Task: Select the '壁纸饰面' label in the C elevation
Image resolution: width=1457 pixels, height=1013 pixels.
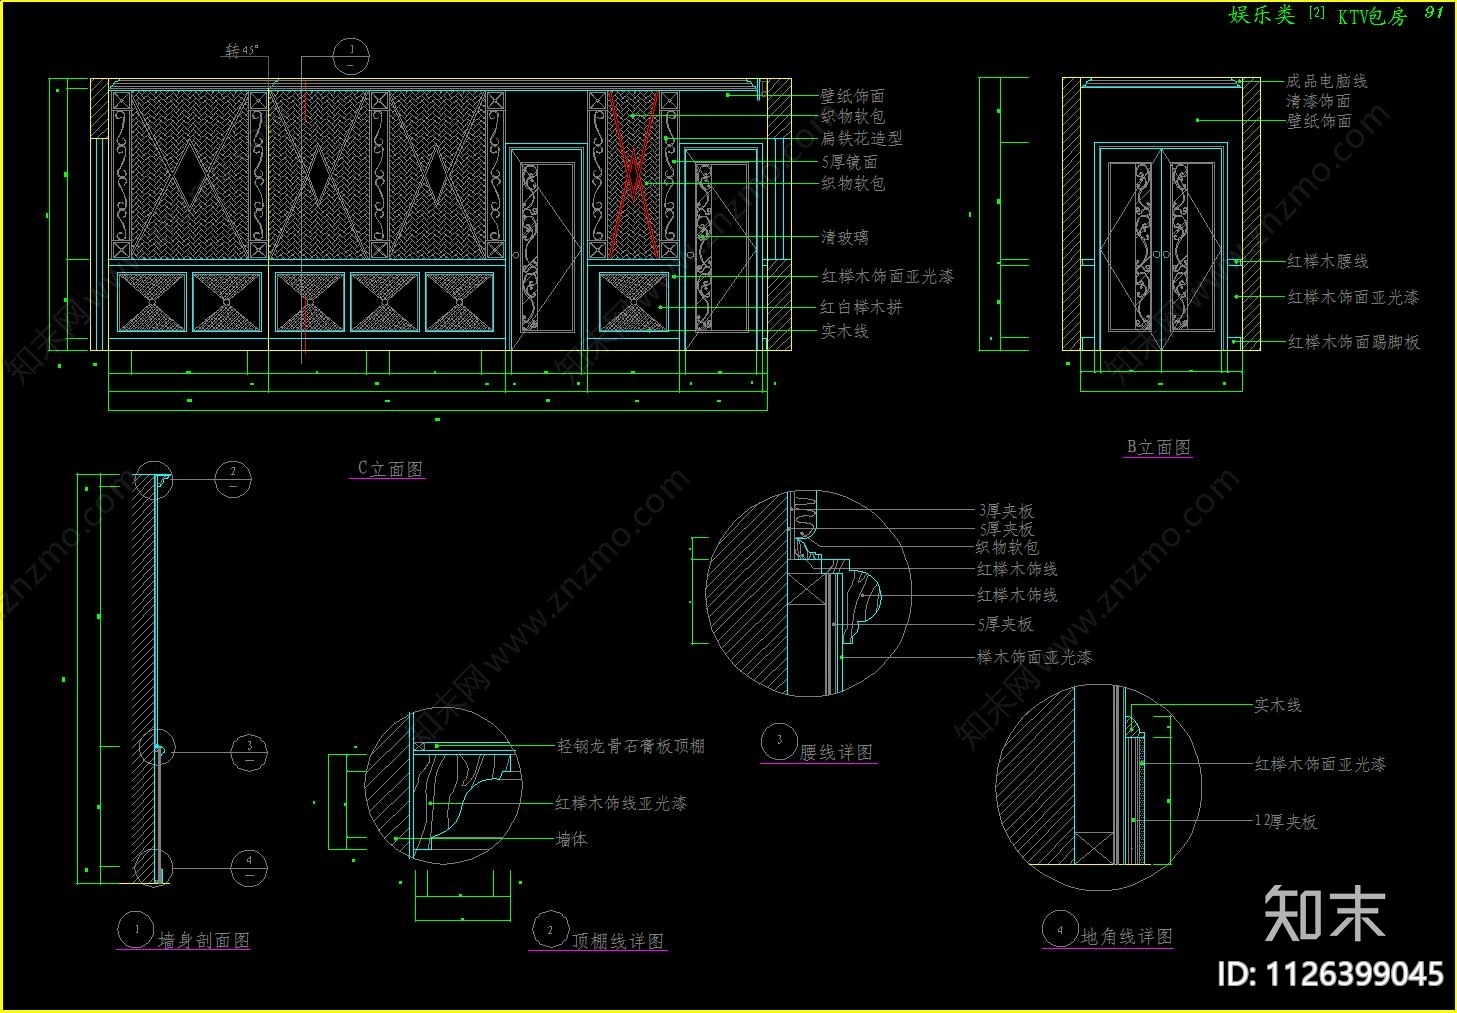Action: [853, 96]
